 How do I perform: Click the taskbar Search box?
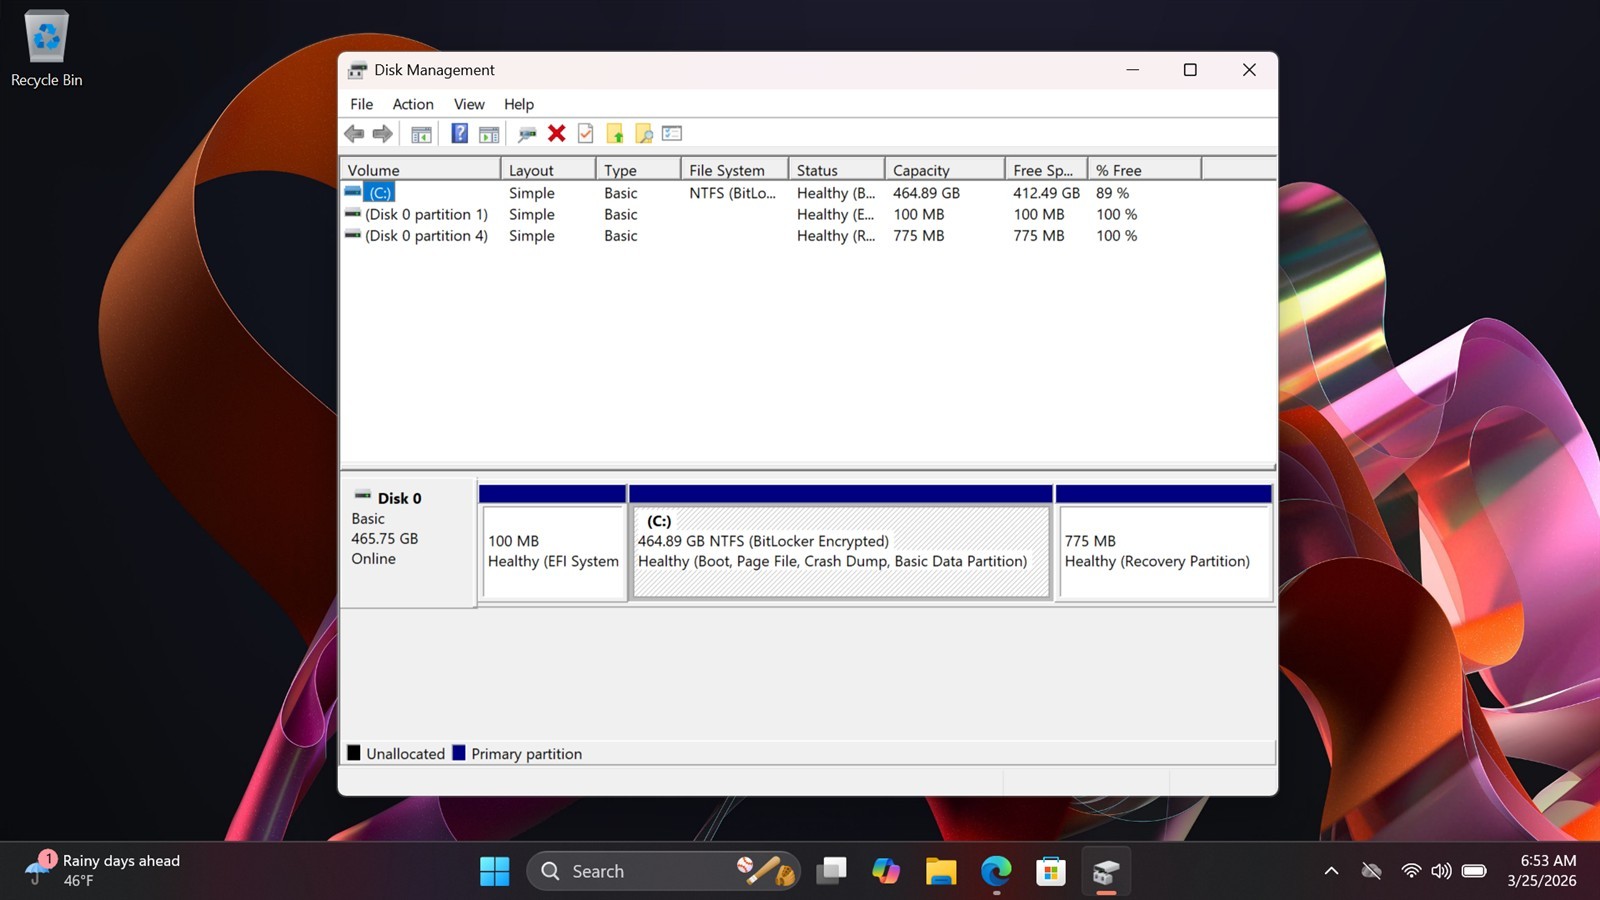663,871
